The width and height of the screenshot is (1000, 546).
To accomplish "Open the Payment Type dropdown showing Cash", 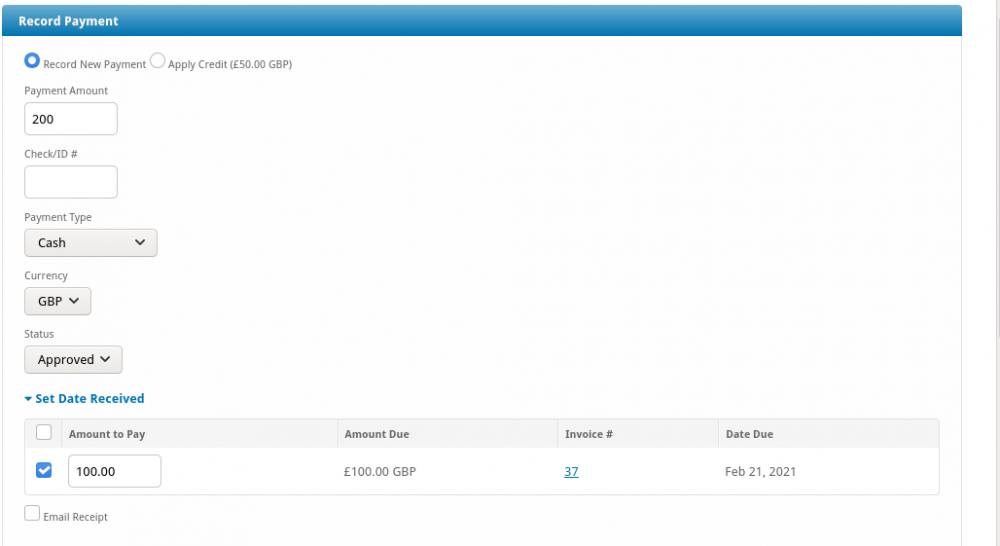I will point(91,243).
